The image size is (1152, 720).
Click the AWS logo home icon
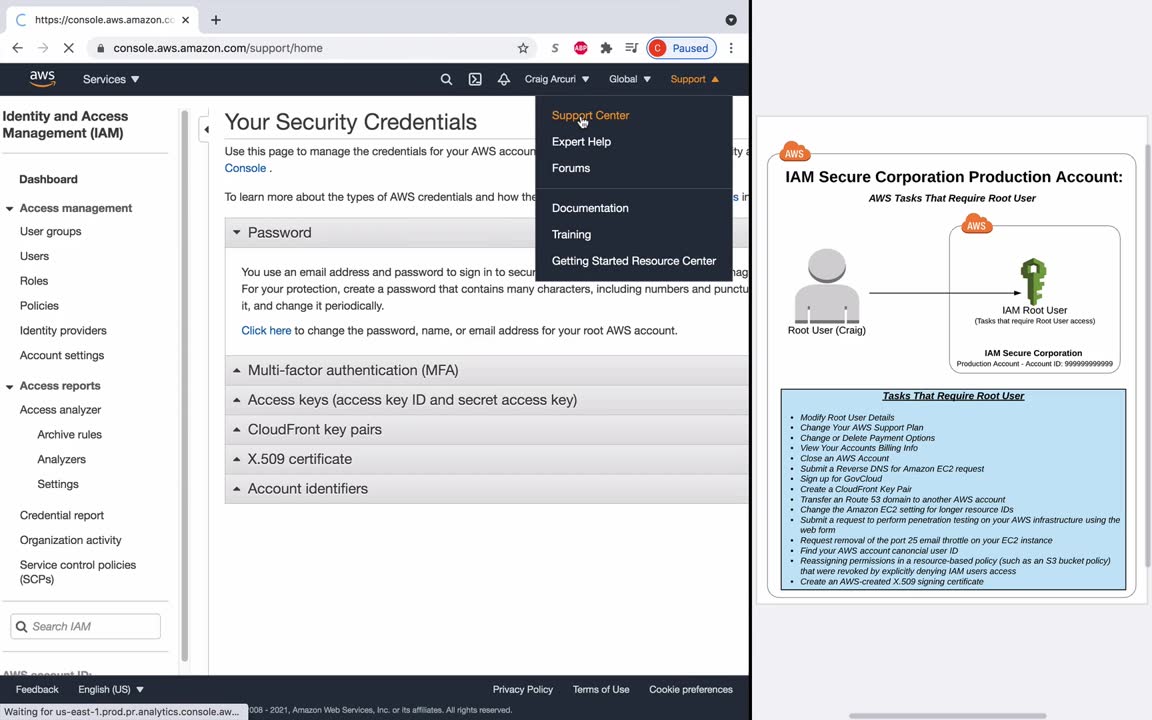tap(42, 79)
